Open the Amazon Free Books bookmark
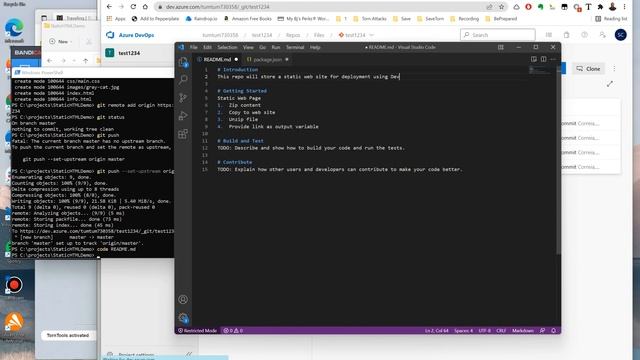 click(248, 19)
